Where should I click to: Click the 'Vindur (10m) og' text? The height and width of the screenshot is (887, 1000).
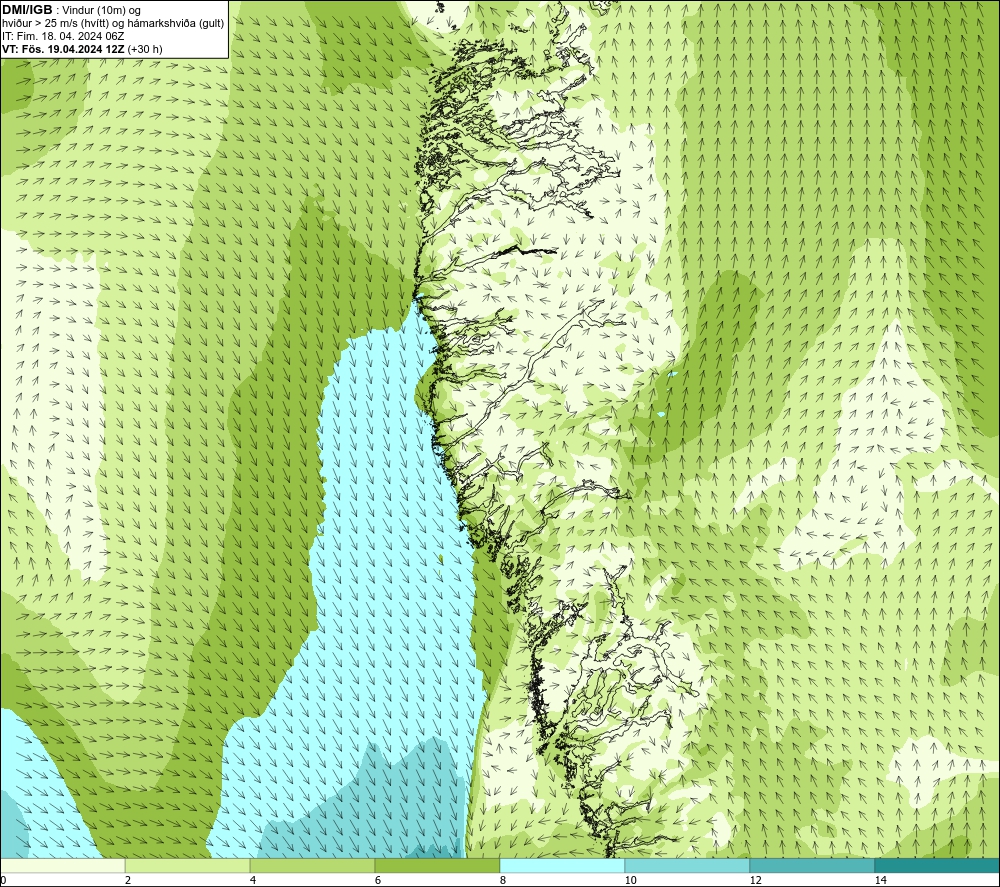click(101, 11)
